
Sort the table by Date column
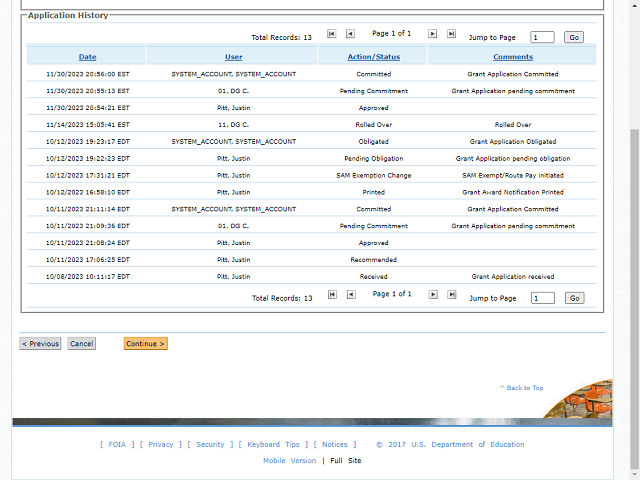pyautogui.click(x=88, y=57)
